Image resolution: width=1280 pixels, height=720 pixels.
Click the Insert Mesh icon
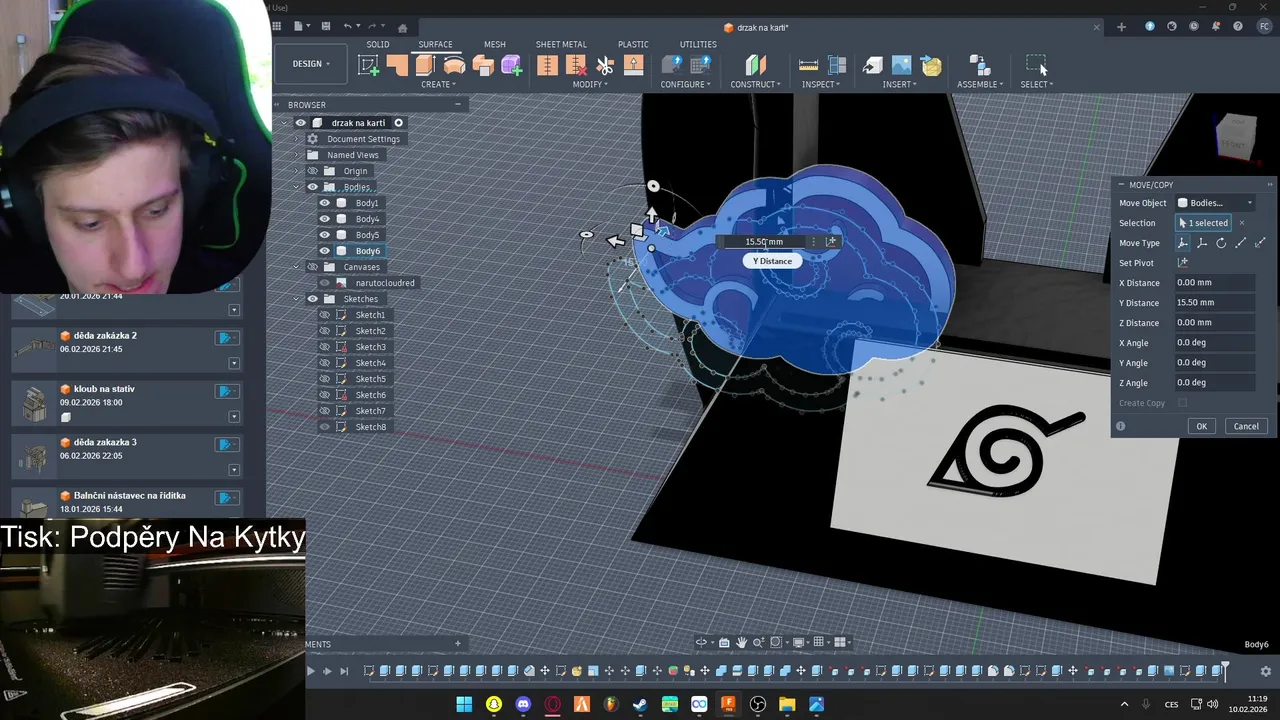tap(931, 65)
